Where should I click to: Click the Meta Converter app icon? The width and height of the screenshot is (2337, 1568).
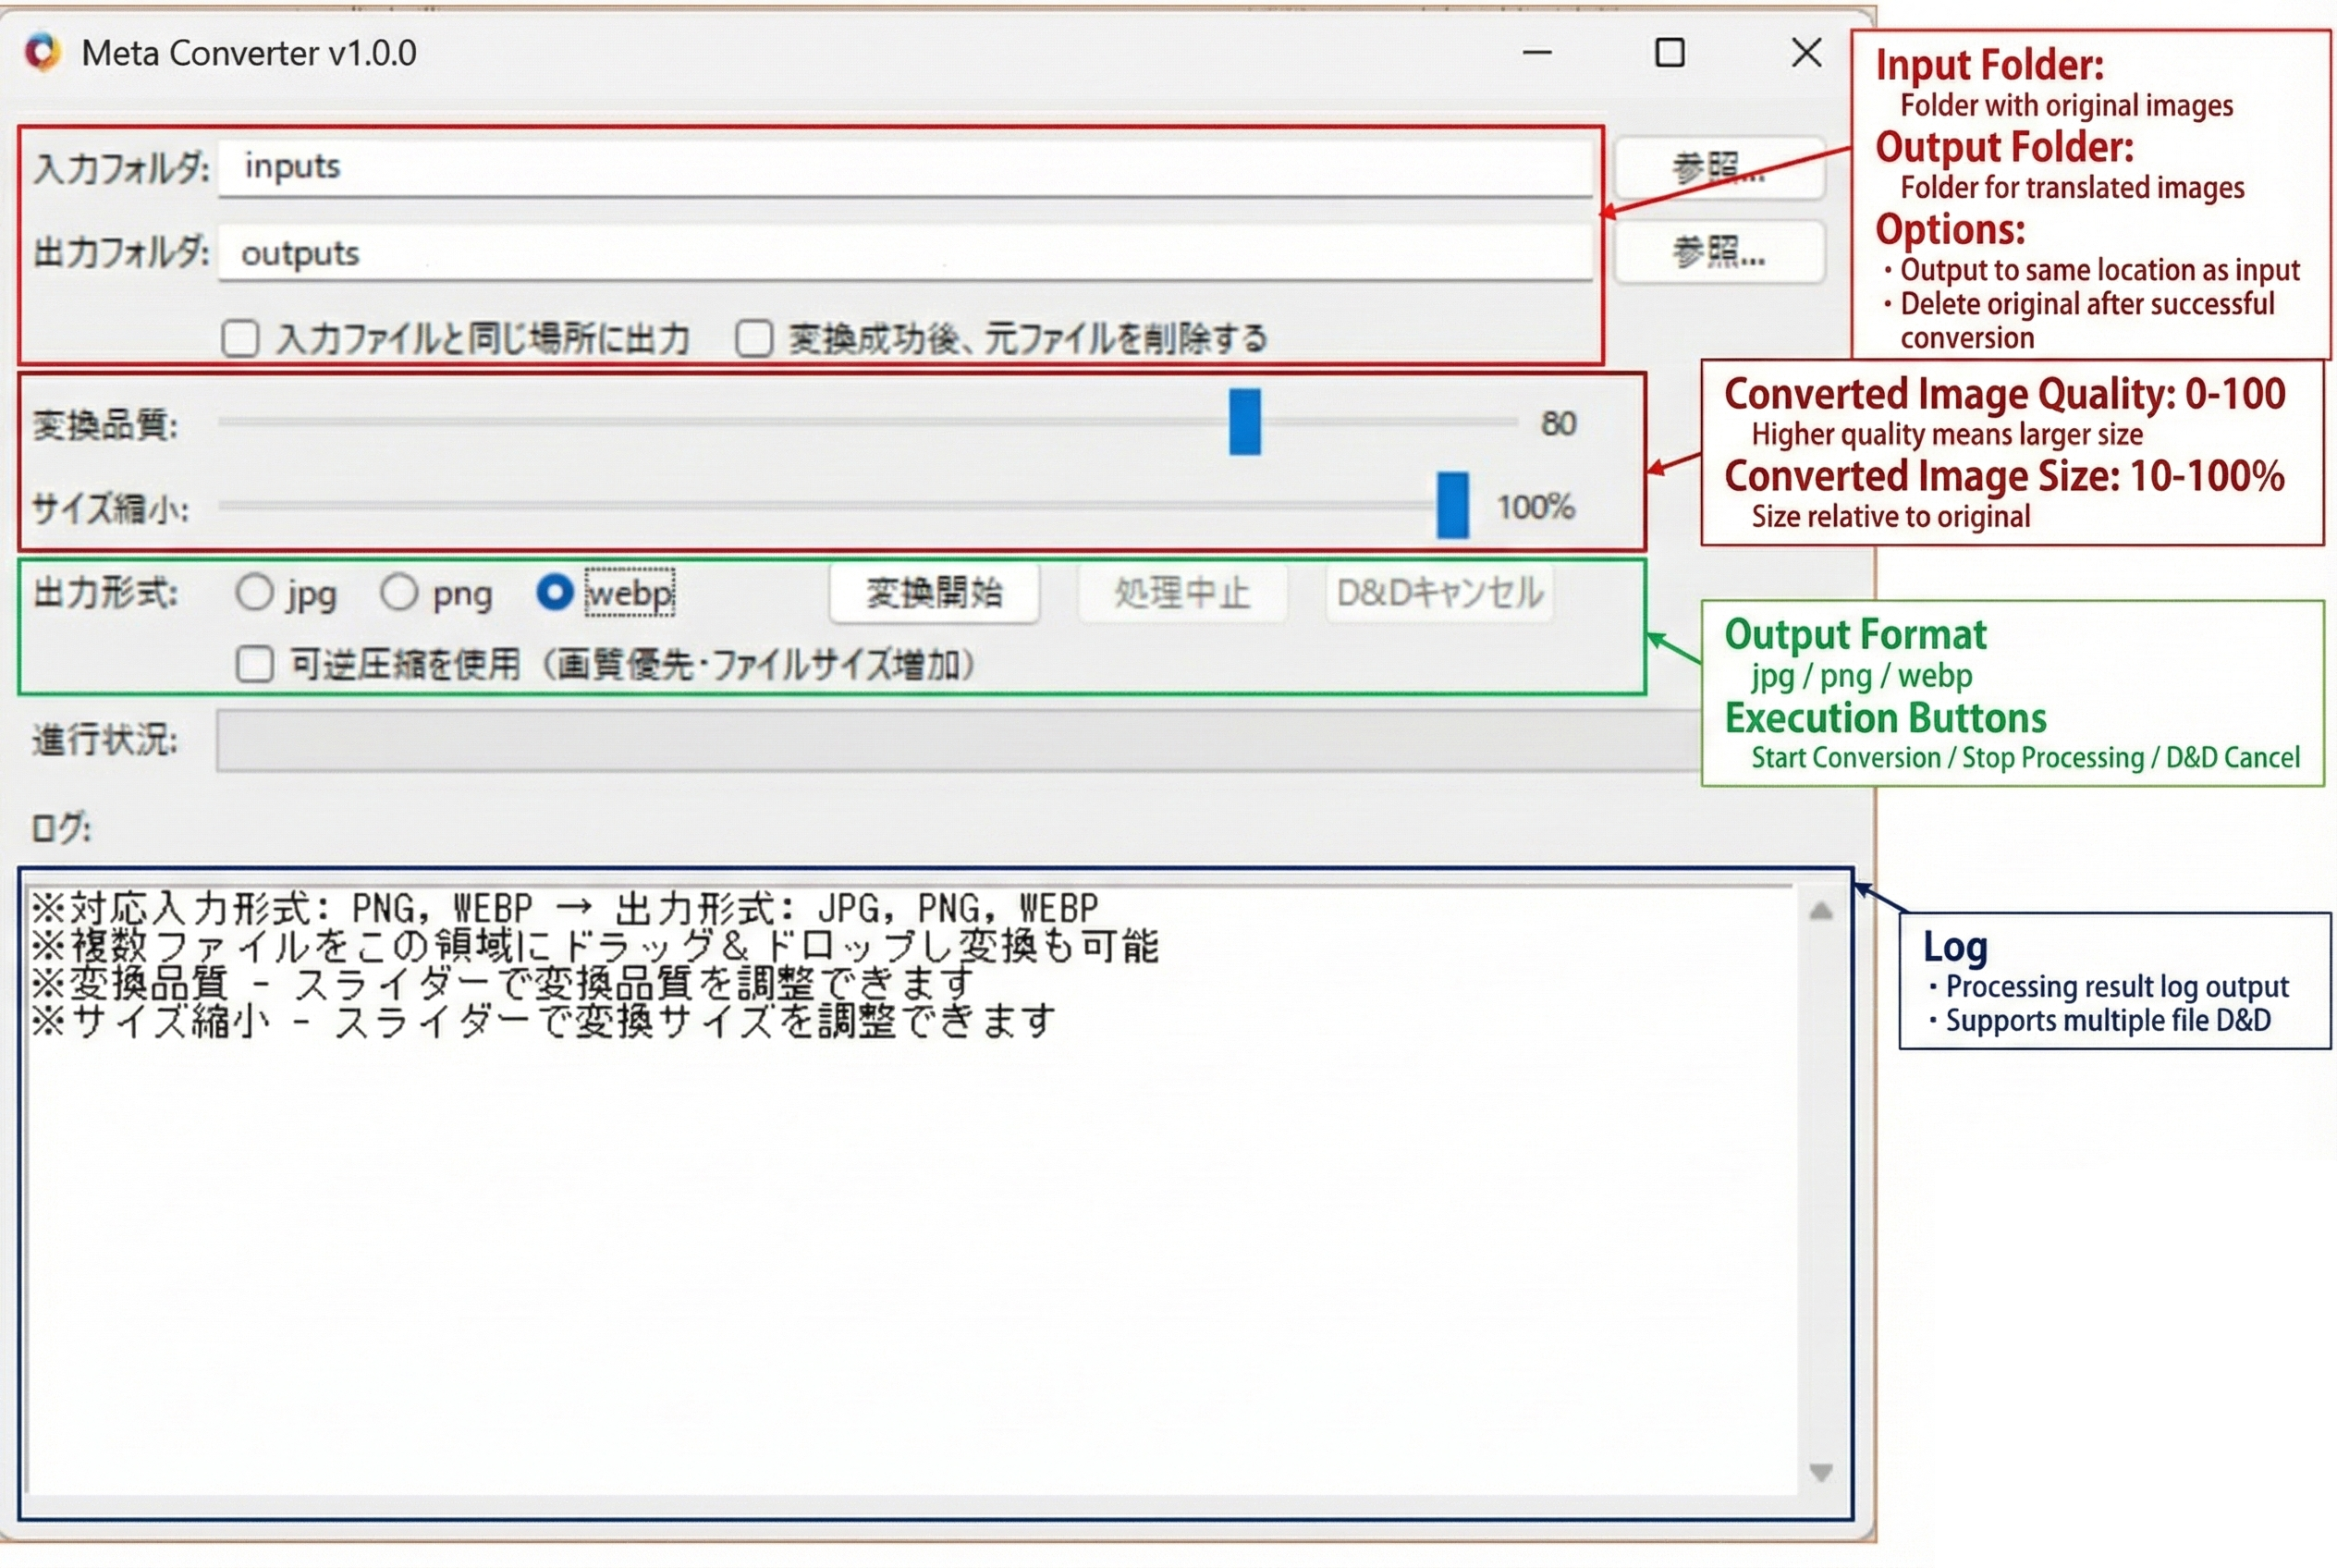43,53
